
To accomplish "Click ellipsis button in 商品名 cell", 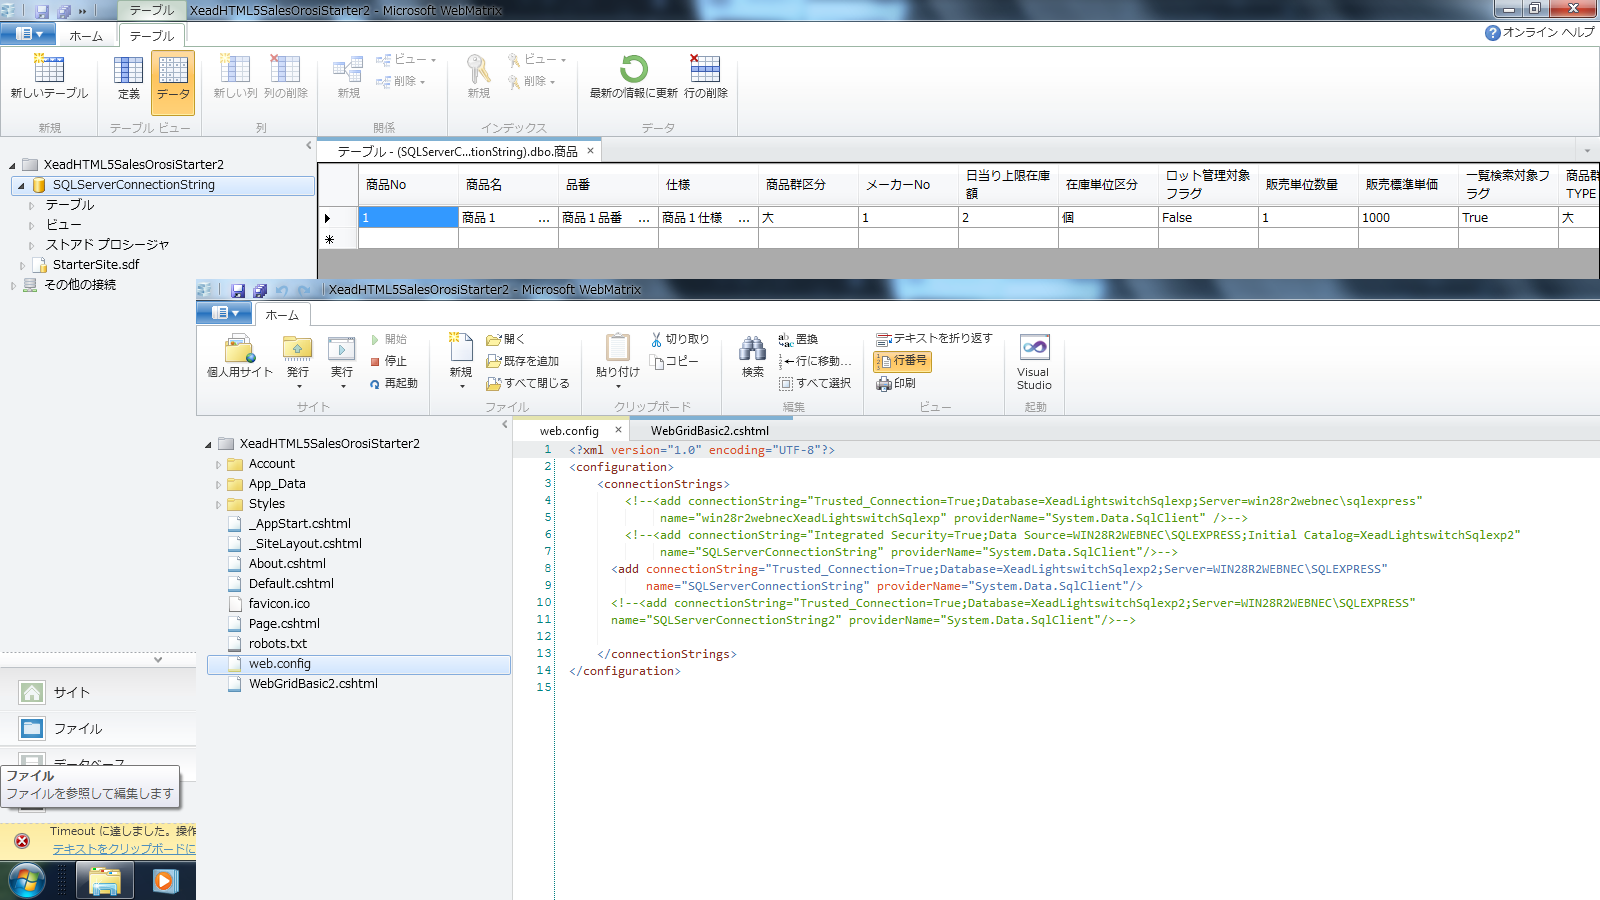I will click(x=544, y=218).
